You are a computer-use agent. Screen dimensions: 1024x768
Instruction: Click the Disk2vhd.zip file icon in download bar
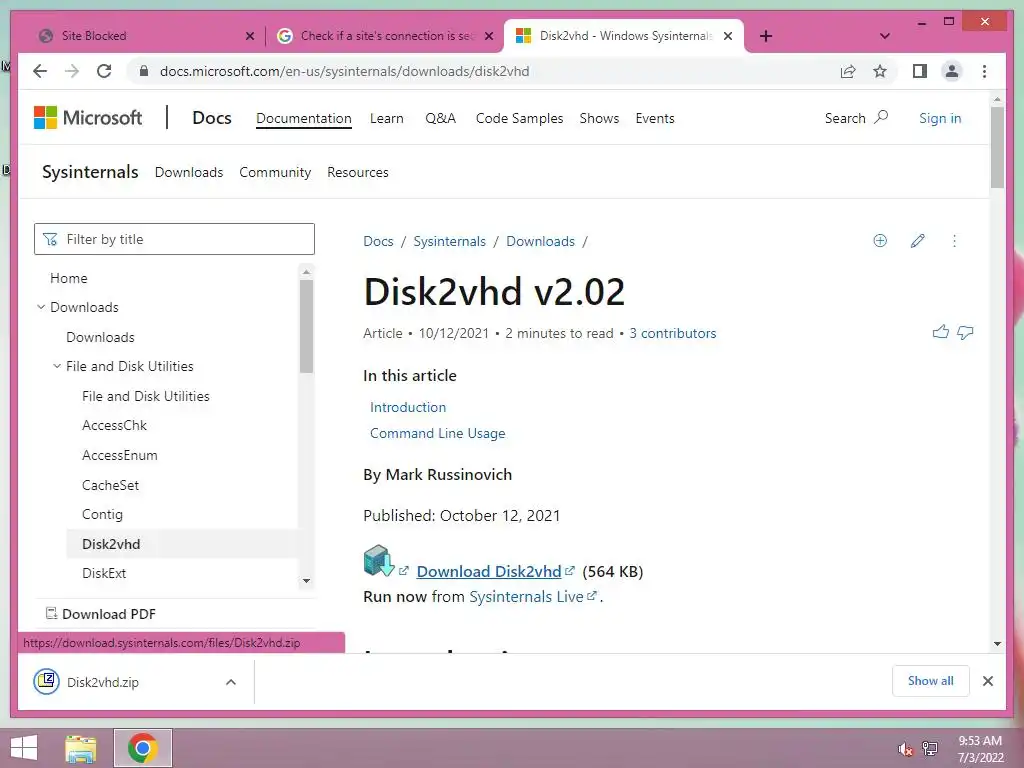point(46,681)
